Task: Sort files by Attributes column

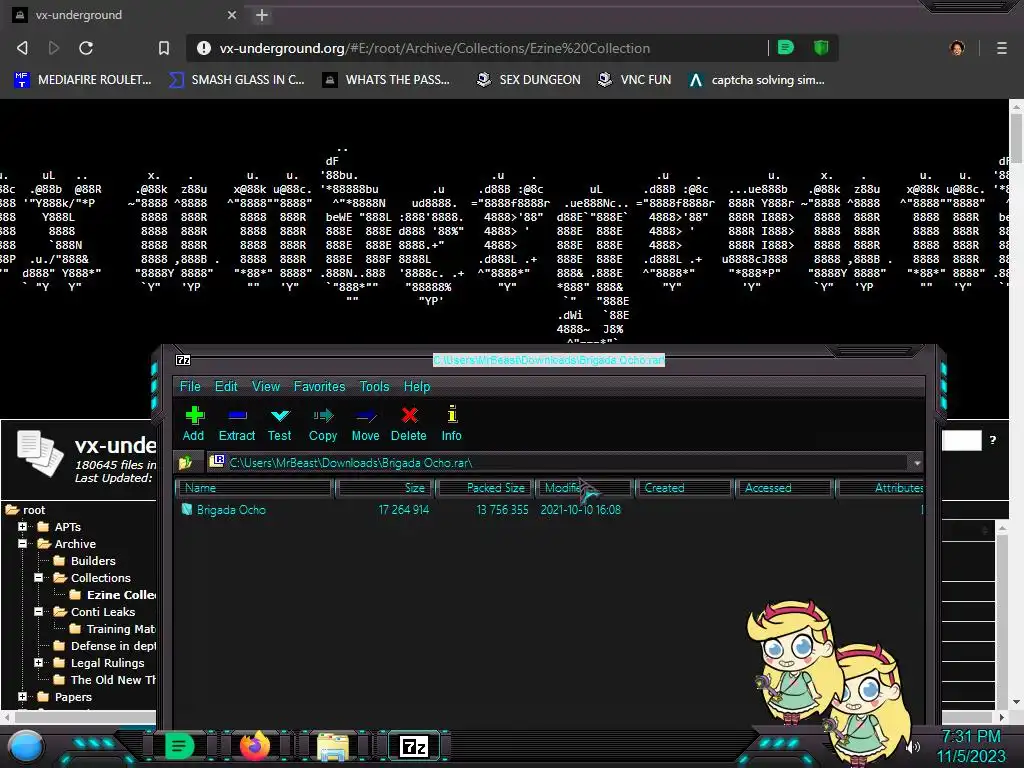Action: pyautogui.click(x=880, y=488)
